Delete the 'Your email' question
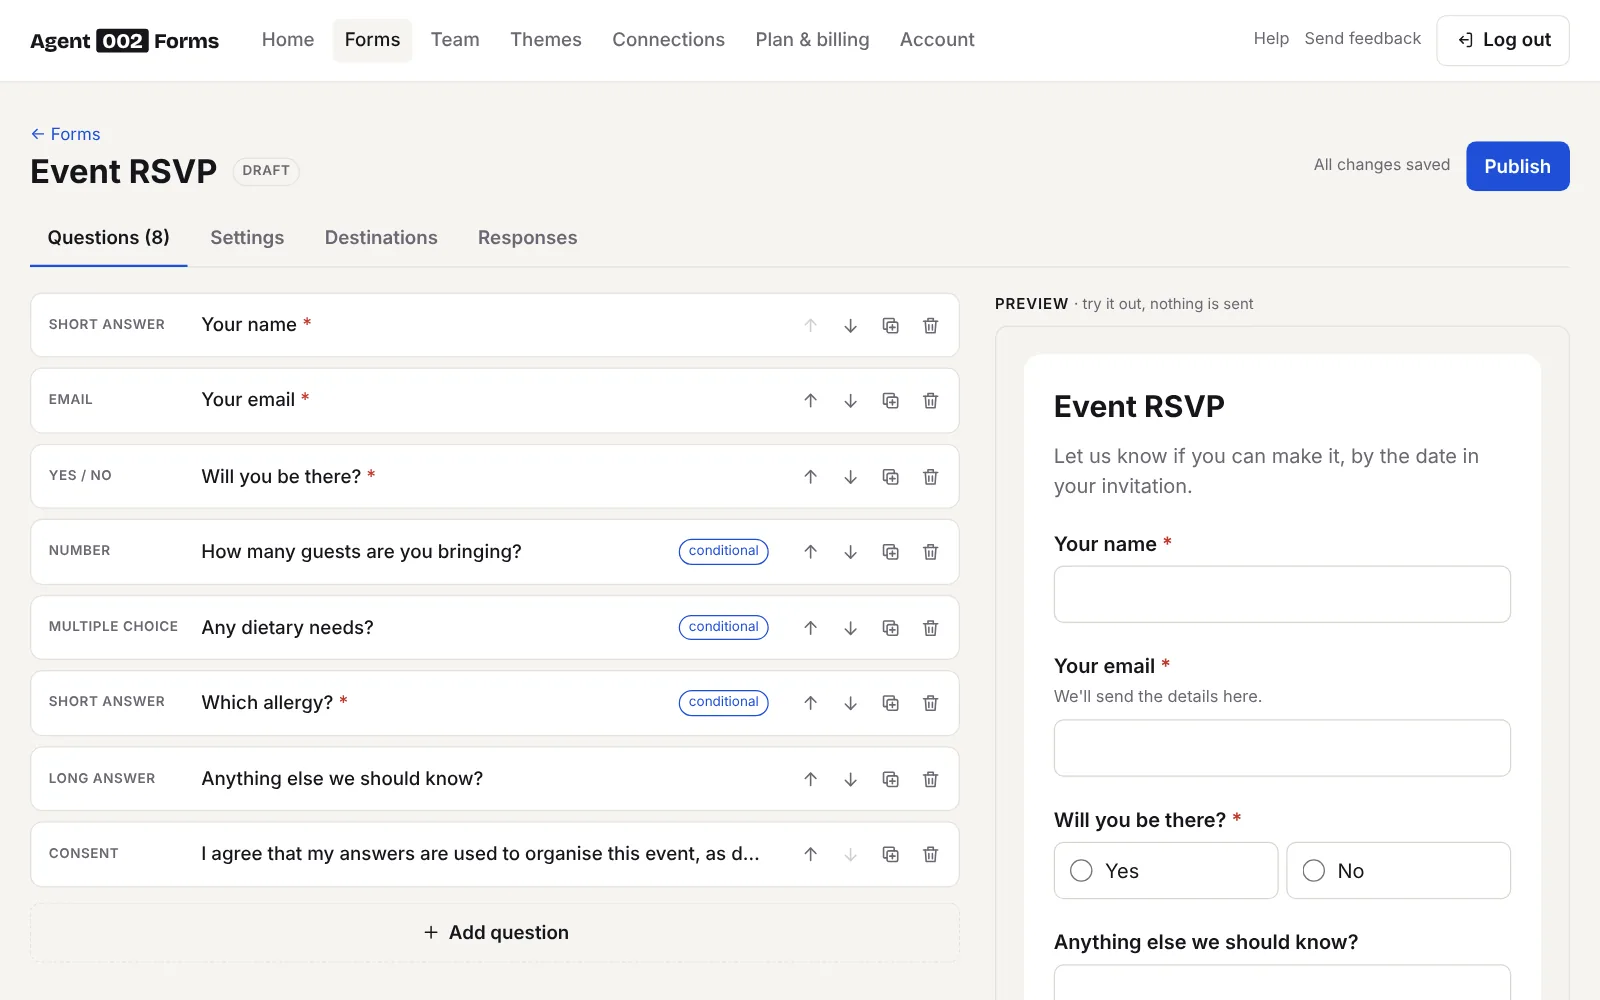 click(x=930, y=401)
